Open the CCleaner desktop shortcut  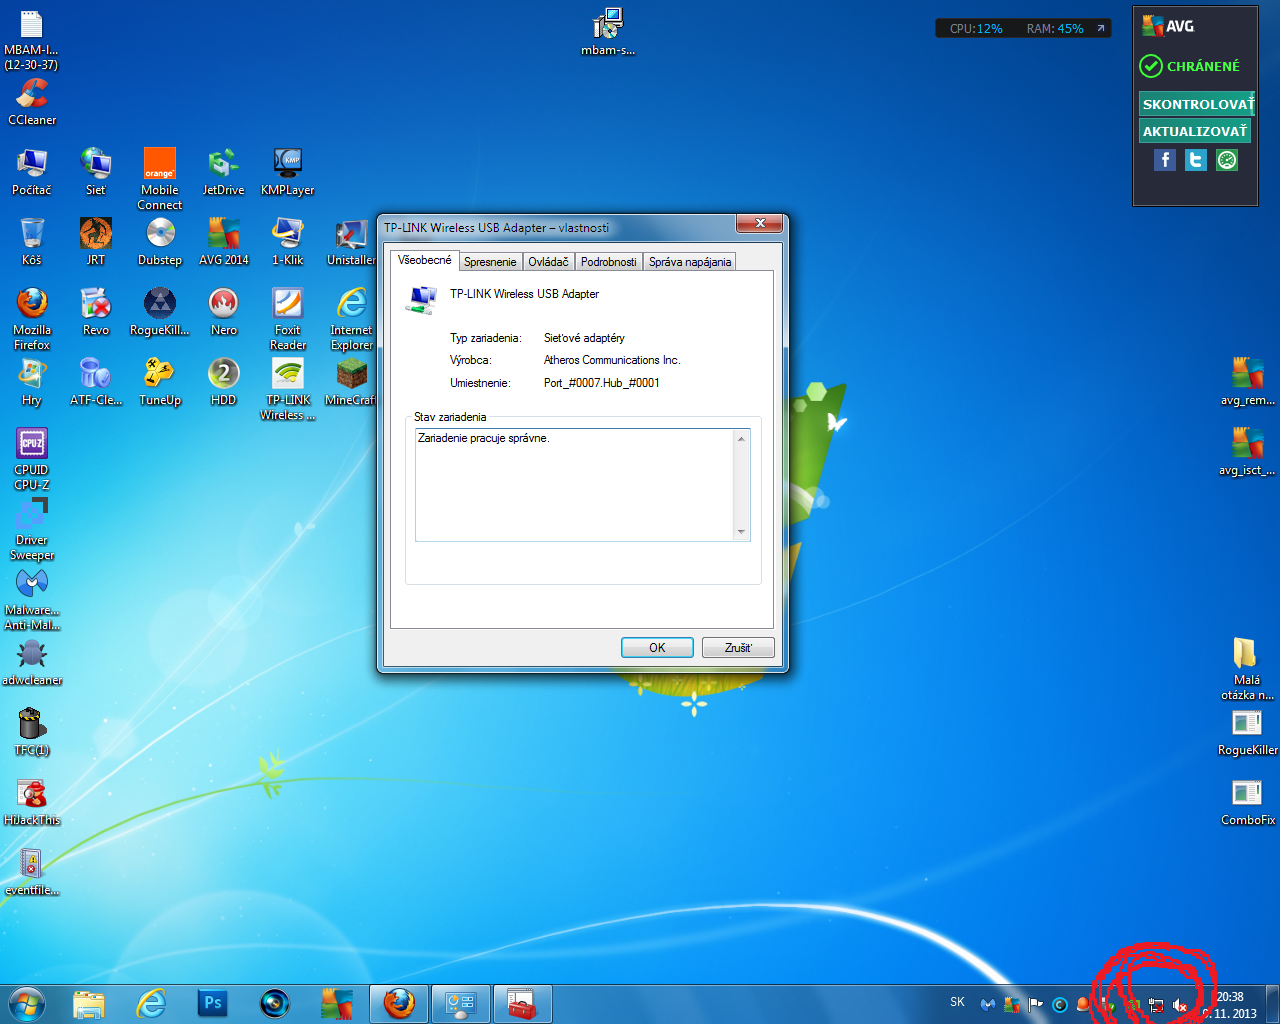(32, 102)
